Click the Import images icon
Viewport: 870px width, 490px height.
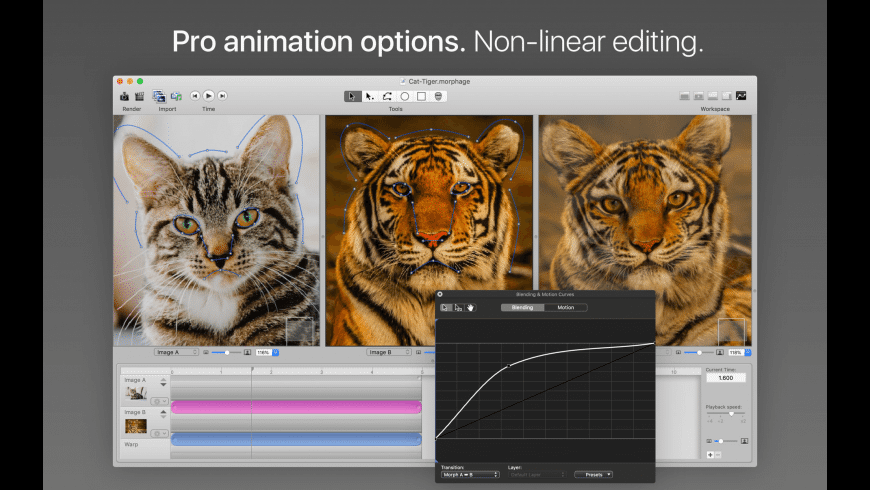tap(159, 97)
